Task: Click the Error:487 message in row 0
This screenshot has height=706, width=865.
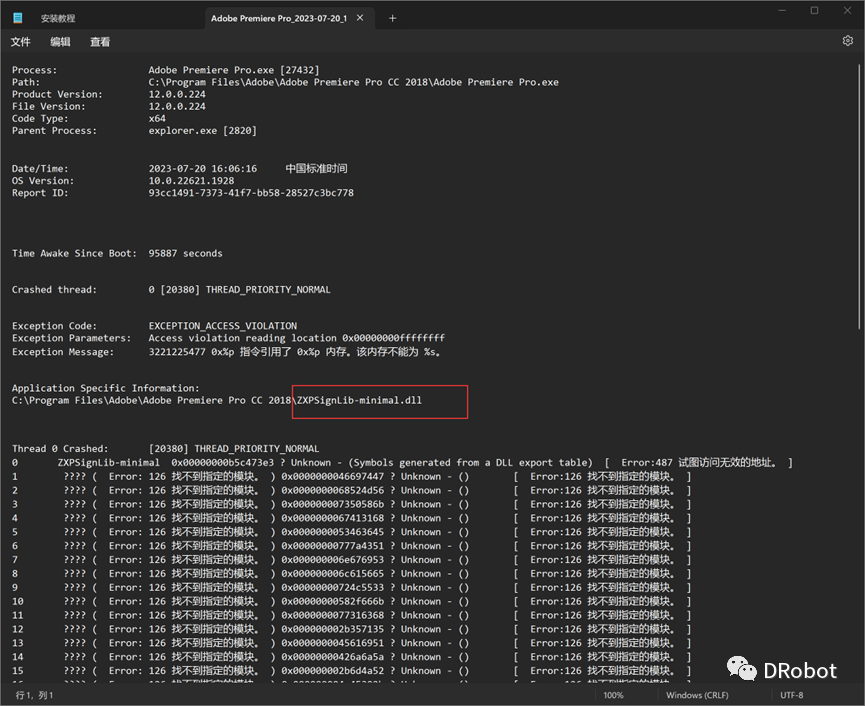Action: [700, 463]
